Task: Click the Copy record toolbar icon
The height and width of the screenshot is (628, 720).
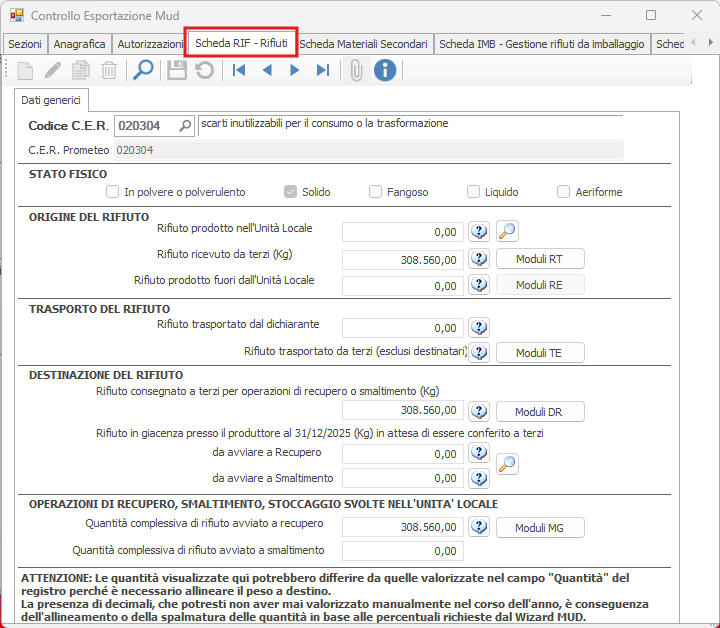Action: pyautogui.click(x=81, y=71)
